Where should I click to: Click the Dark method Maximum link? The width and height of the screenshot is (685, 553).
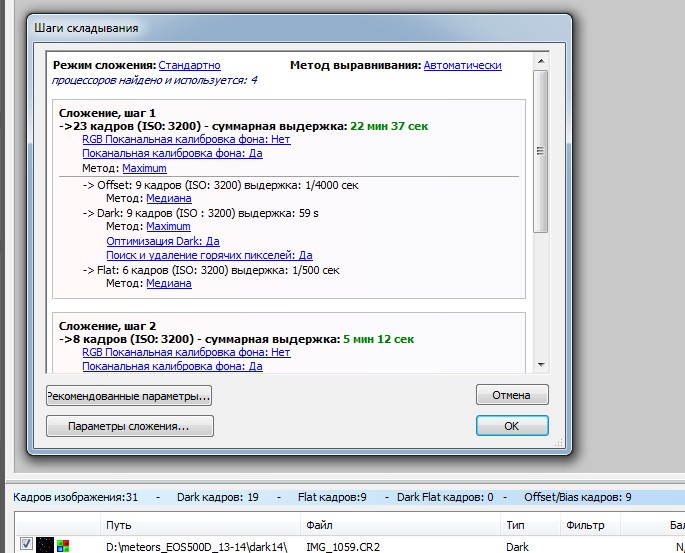click(168, 227)
